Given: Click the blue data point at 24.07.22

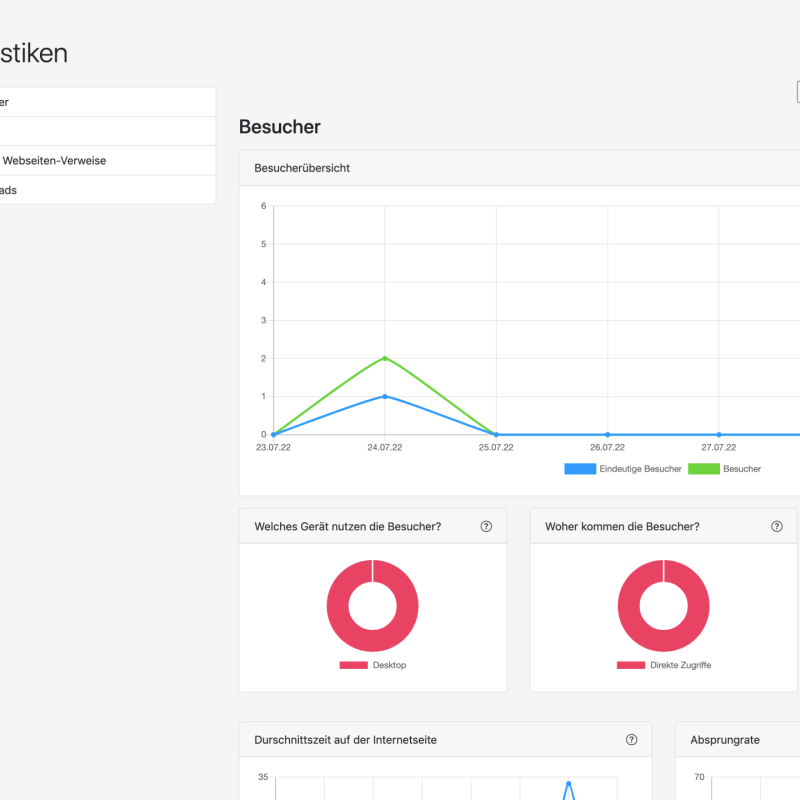Looking at the screenshot, I should pyautogui.click(x=384, y=396).
